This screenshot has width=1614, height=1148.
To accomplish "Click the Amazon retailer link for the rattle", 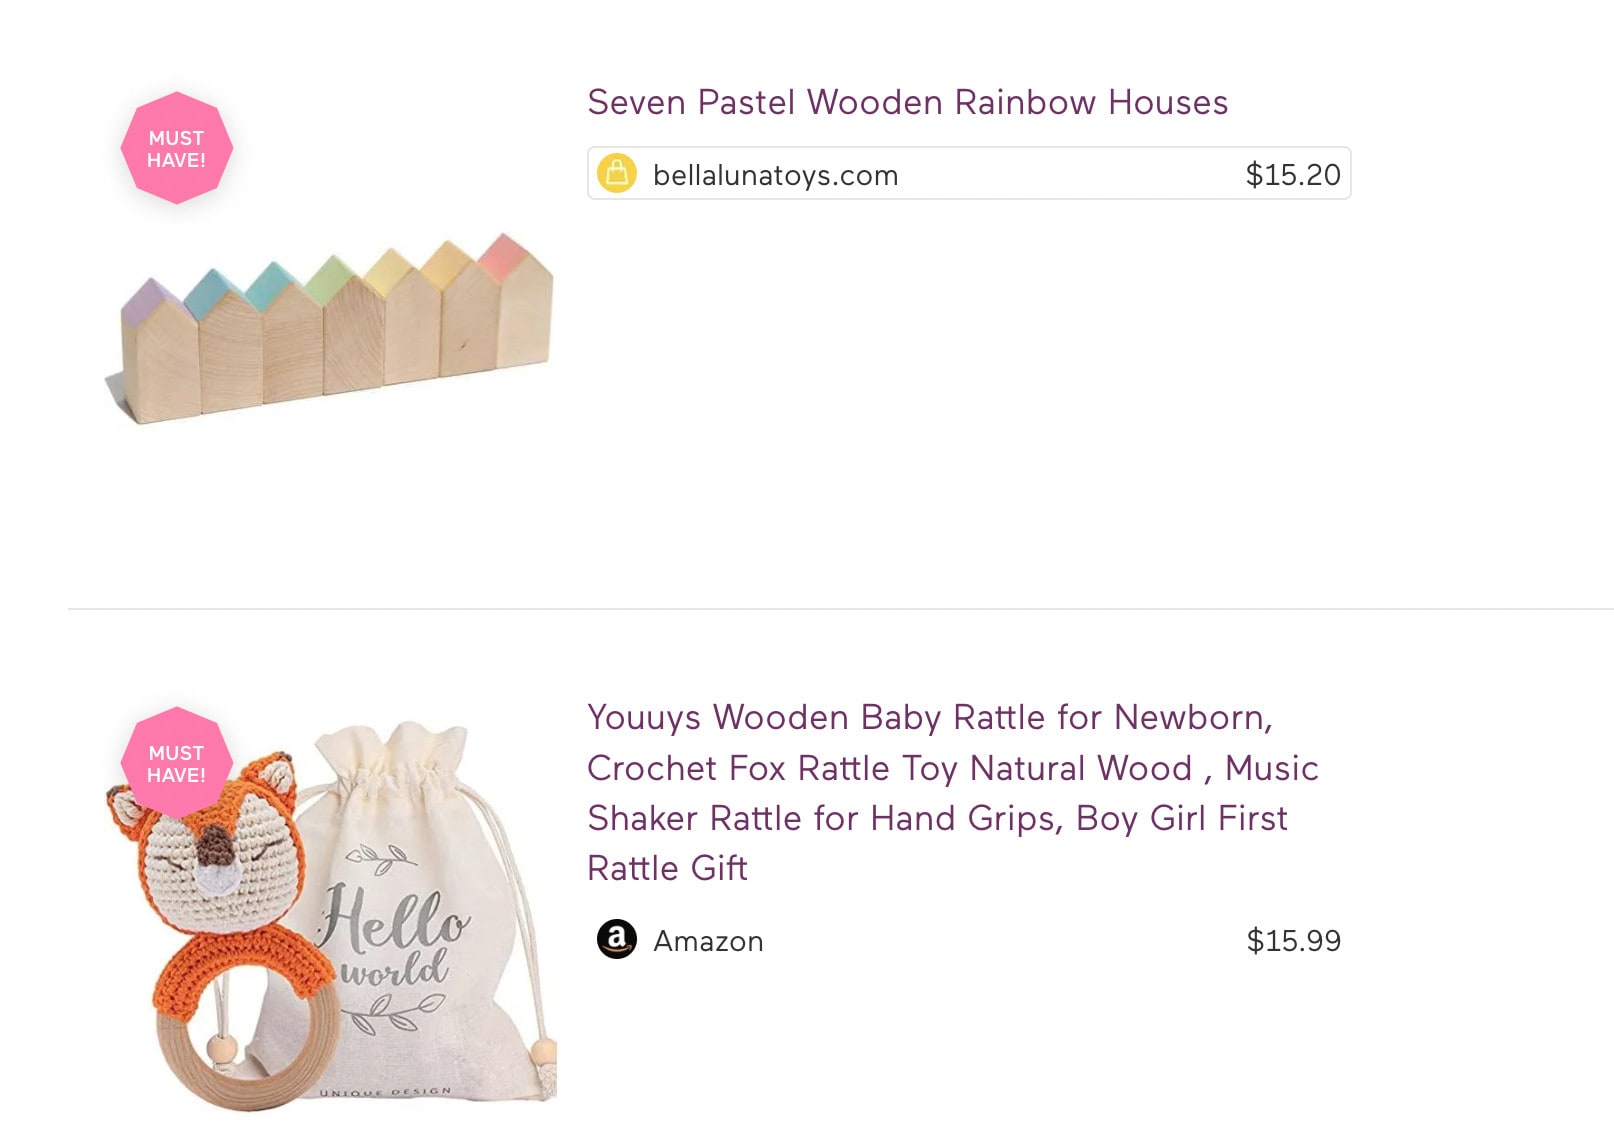I will pyautogui.click(x=706, y=940).
